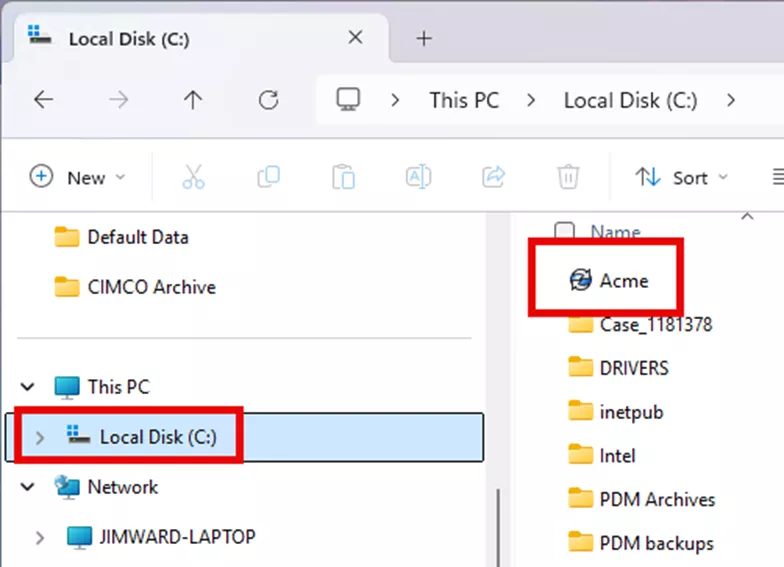Open the view options icon right of Sort
The width and height of the screenshot is (784, 567).
[778, 177]
